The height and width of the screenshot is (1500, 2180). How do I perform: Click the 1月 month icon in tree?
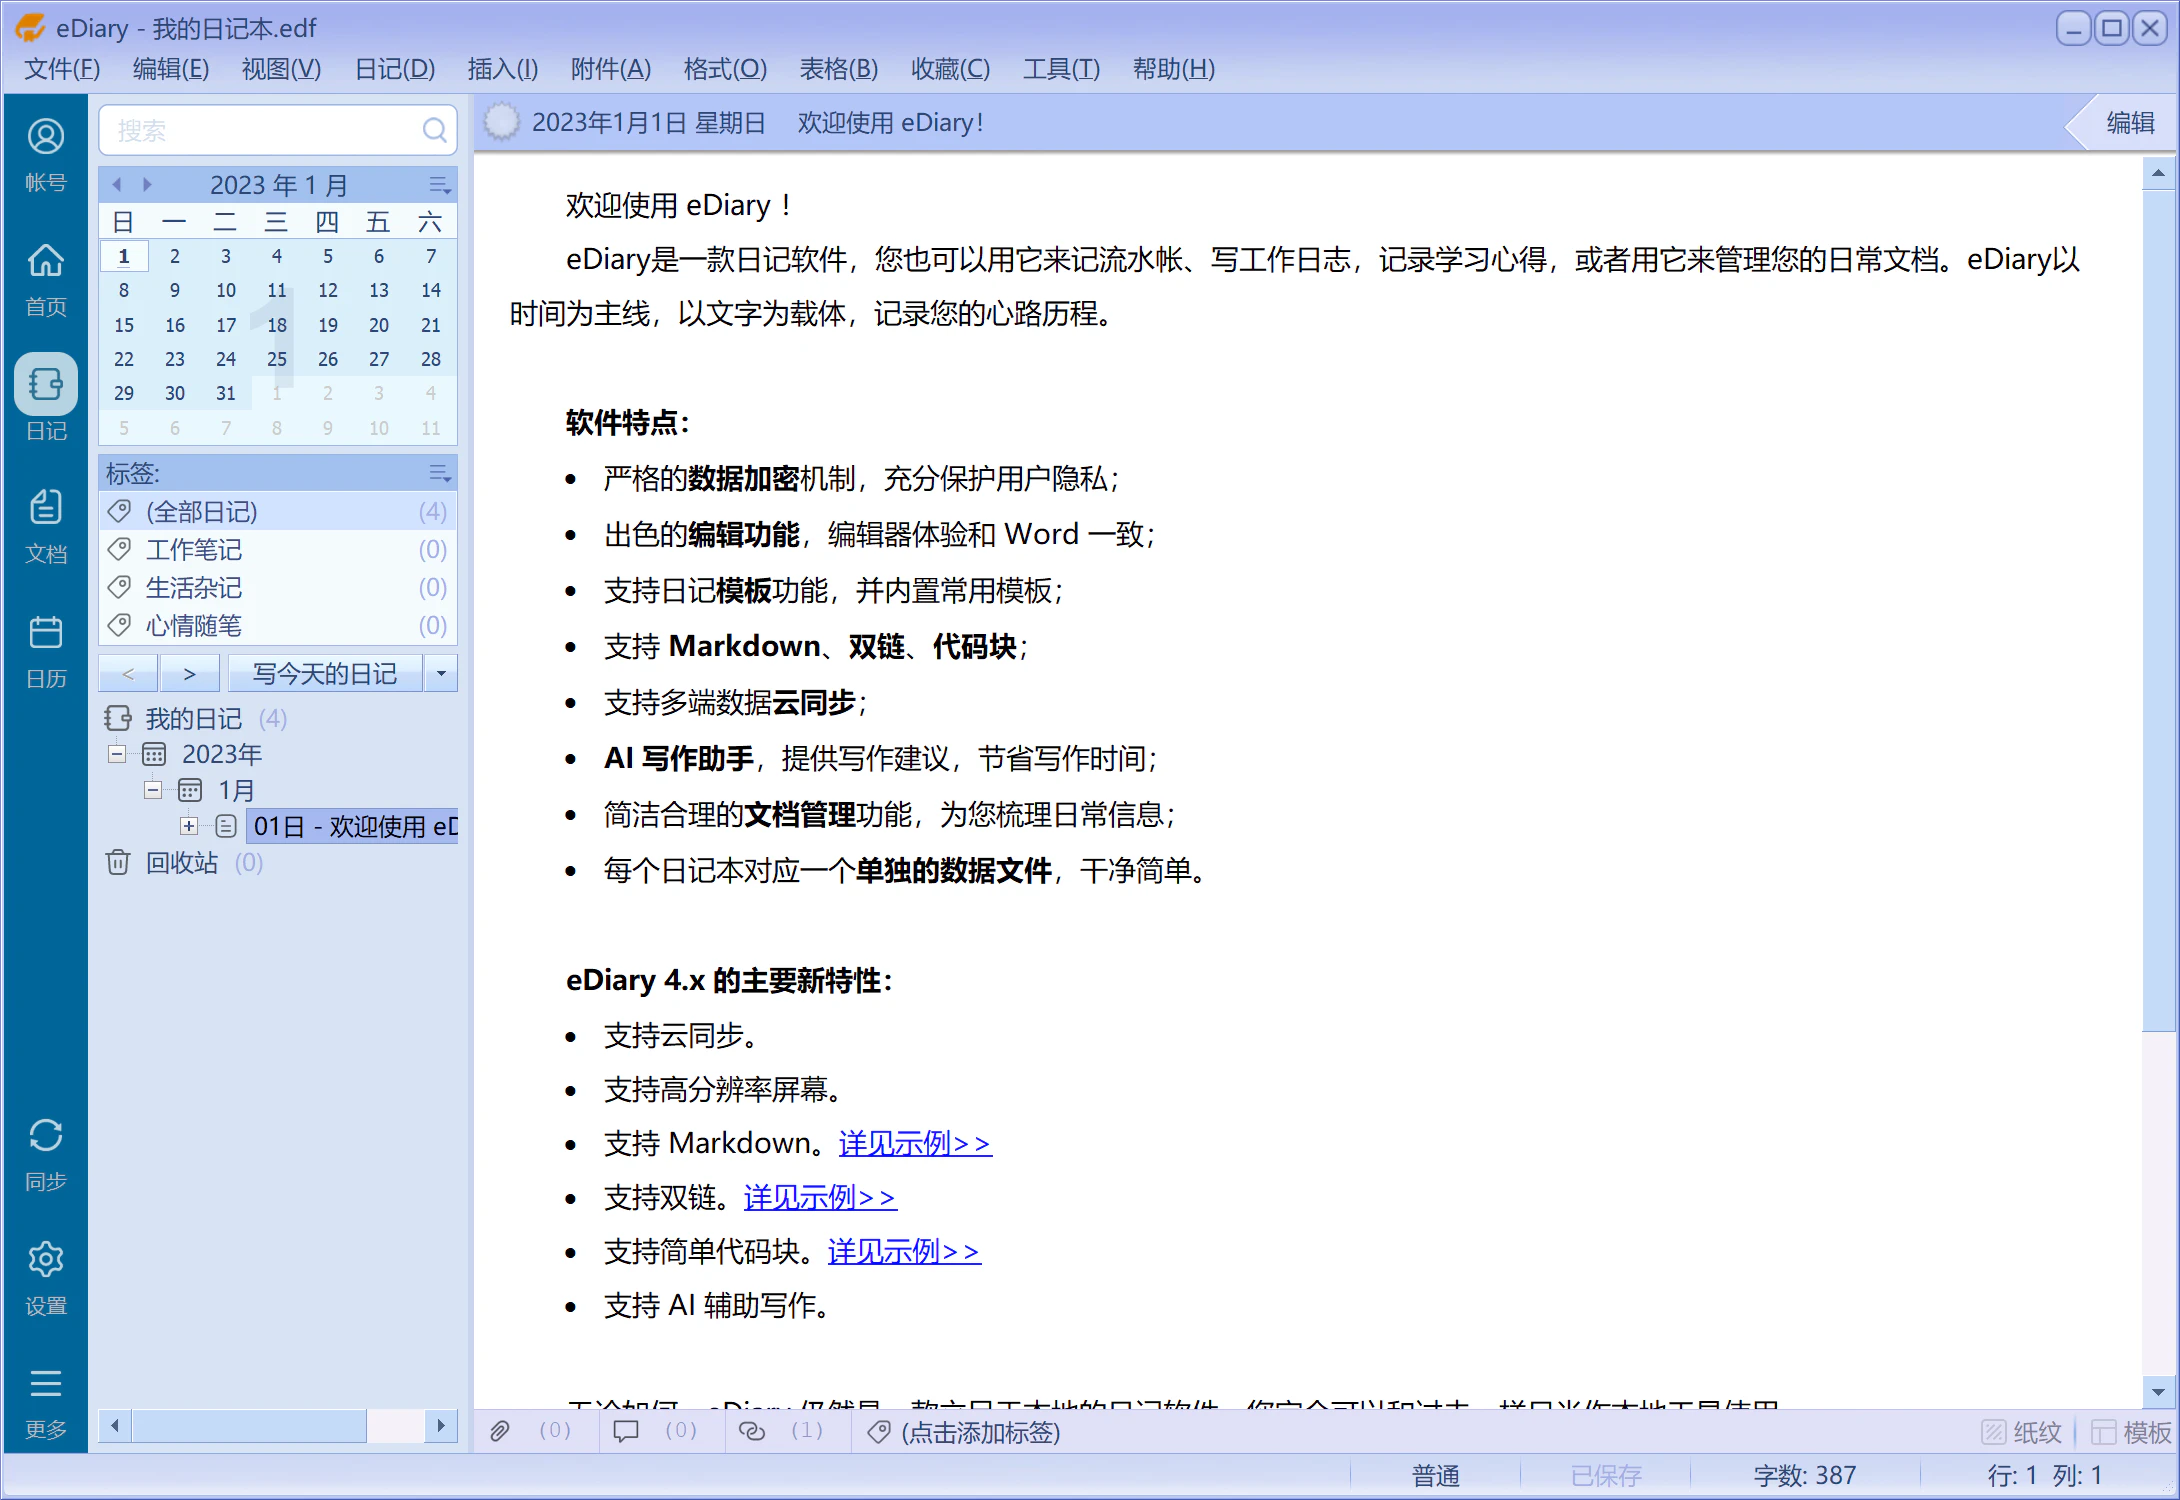[190, 790]
